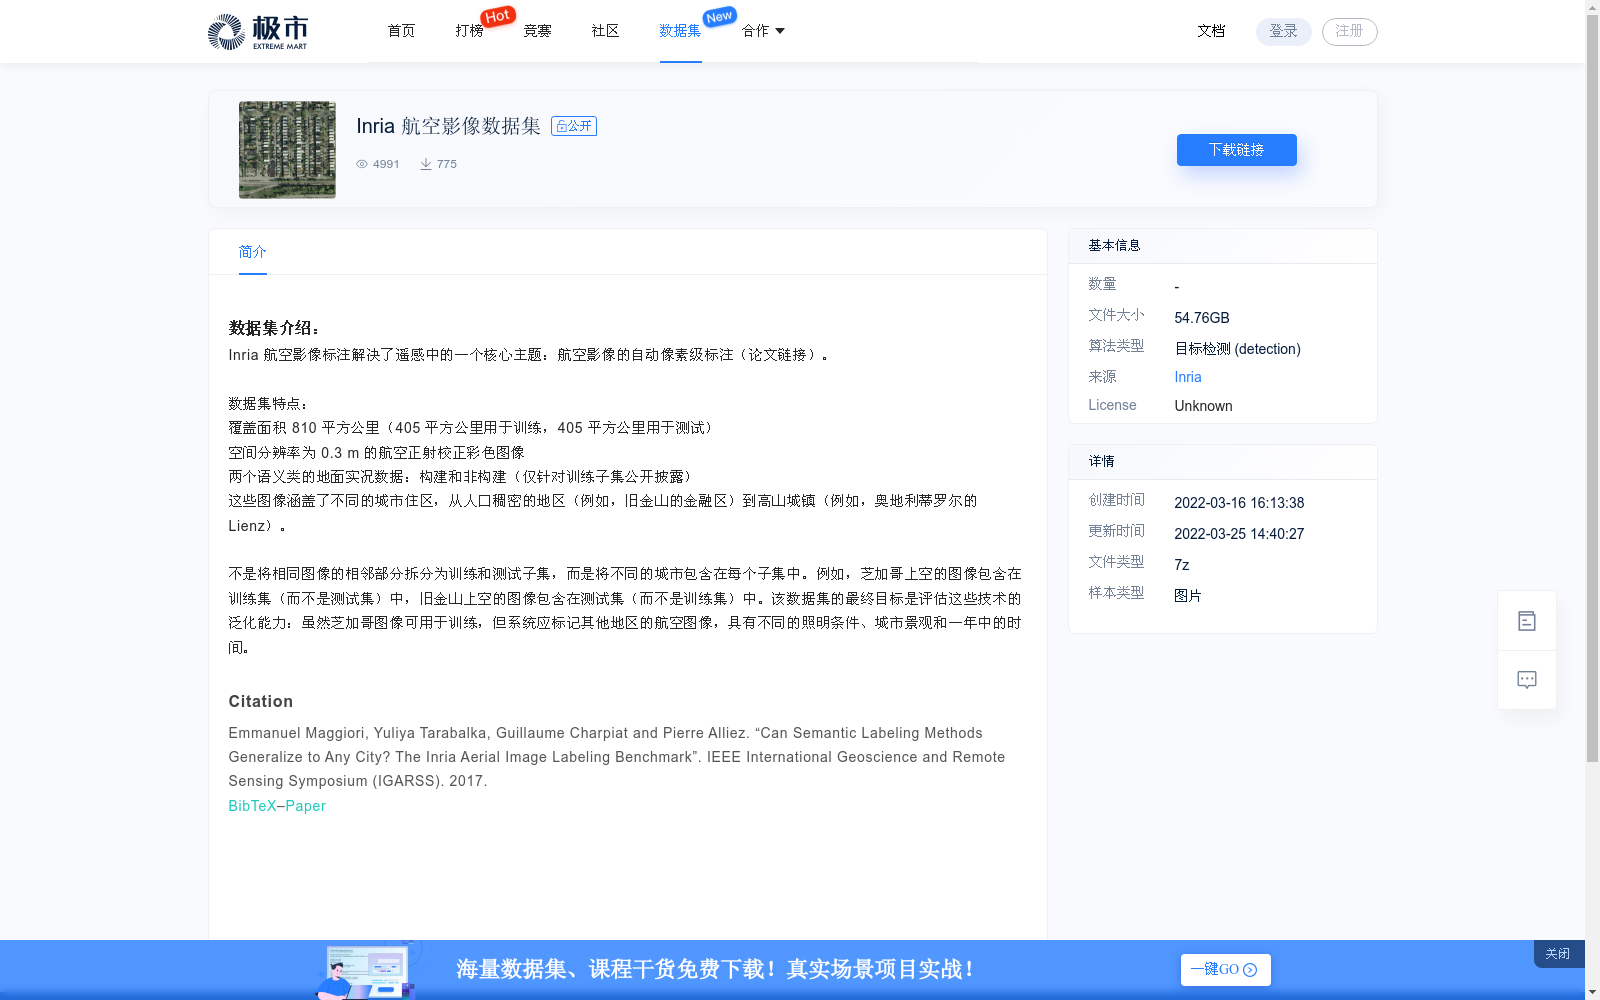1600x1000 pixels.
Task: Click the 4991 view count
Action: [x=386, y=164]
